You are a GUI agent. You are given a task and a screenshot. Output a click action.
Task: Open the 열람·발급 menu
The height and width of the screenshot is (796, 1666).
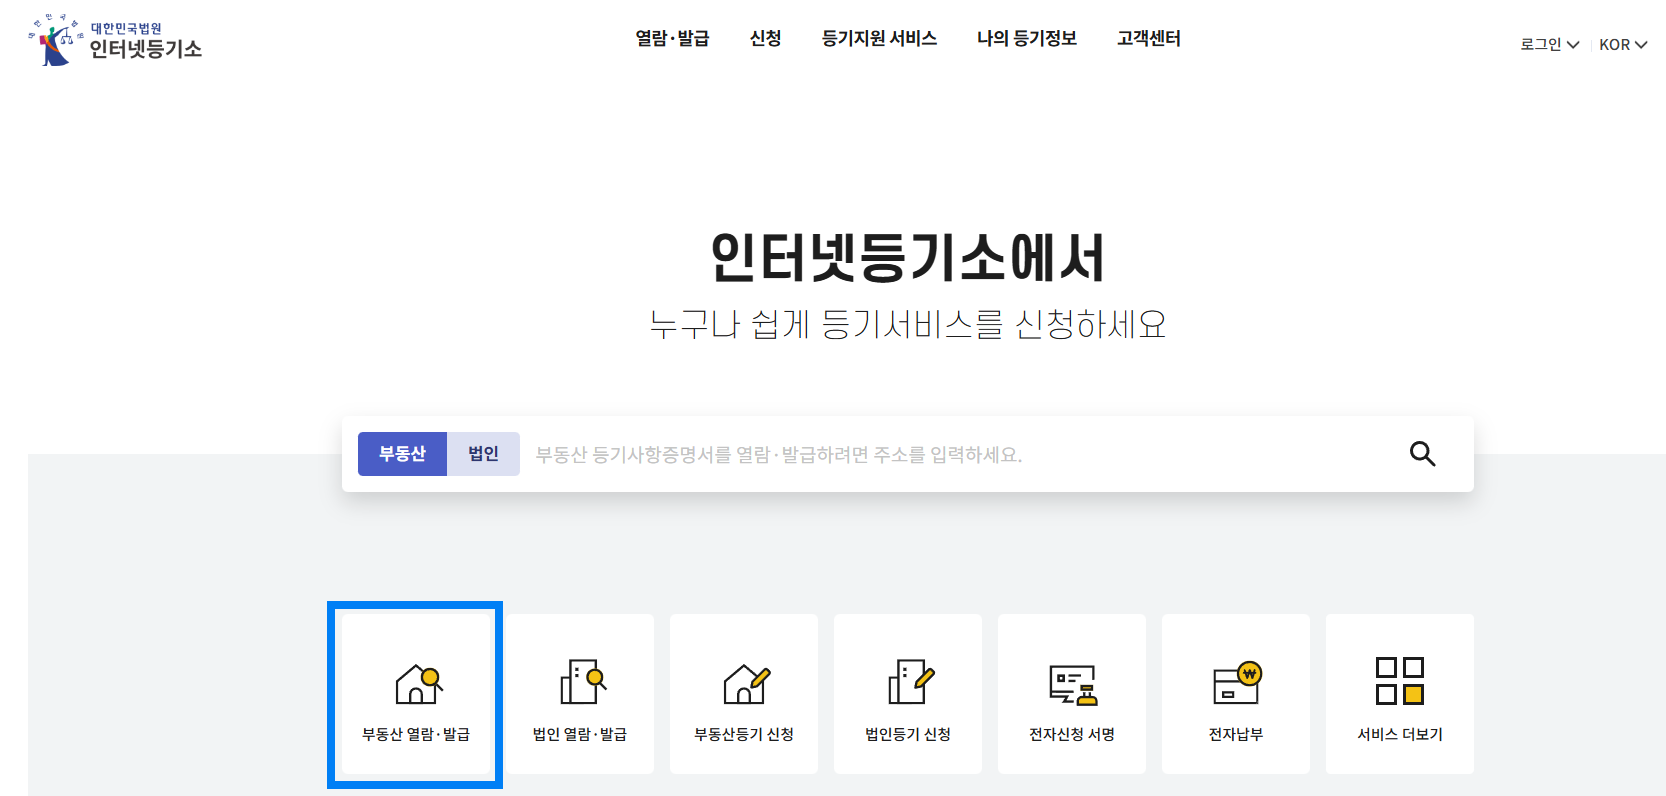[x=672, y=38]
